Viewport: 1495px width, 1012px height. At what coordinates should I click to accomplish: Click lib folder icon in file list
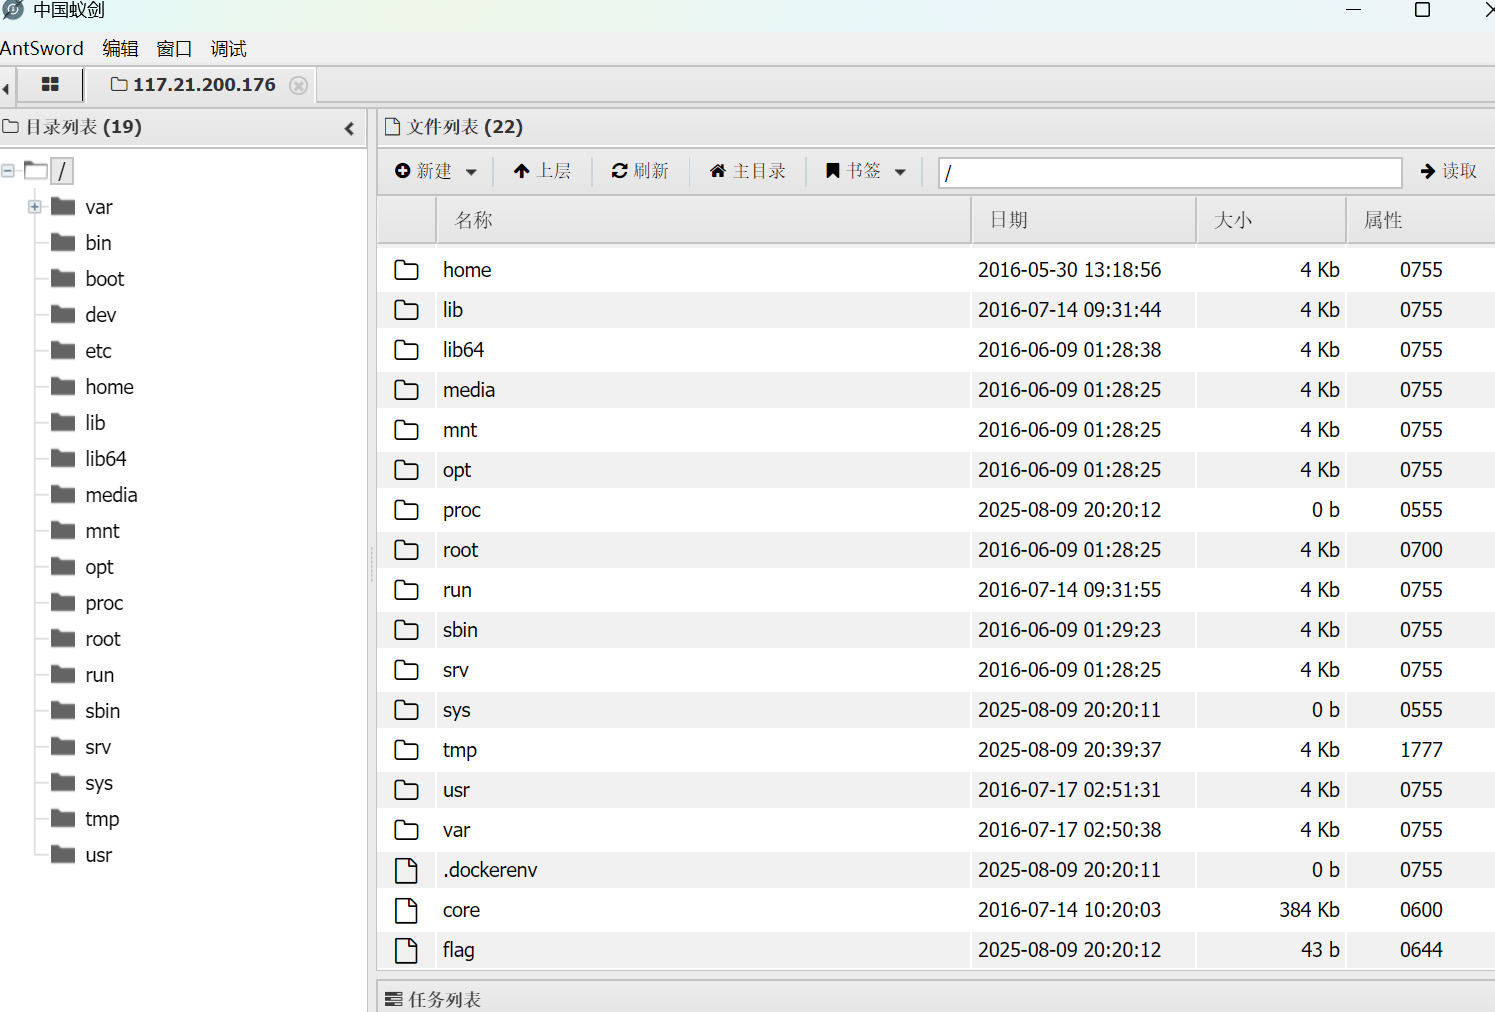406,310
